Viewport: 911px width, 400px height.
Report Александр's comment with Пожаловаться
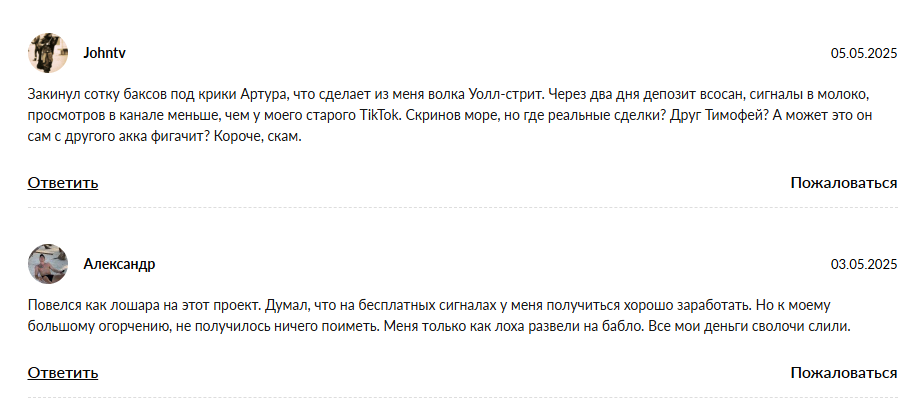843,373
